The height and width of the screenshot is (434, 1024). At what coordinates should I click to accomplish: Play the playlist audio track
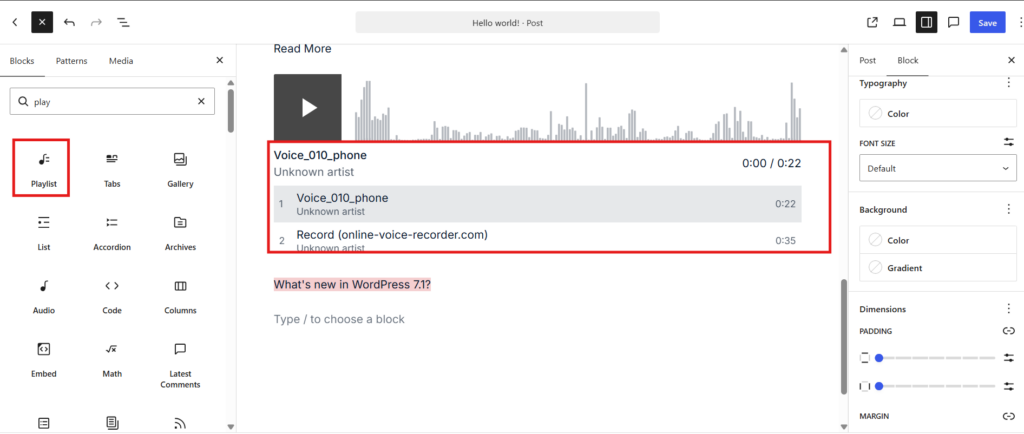[308, 108]
